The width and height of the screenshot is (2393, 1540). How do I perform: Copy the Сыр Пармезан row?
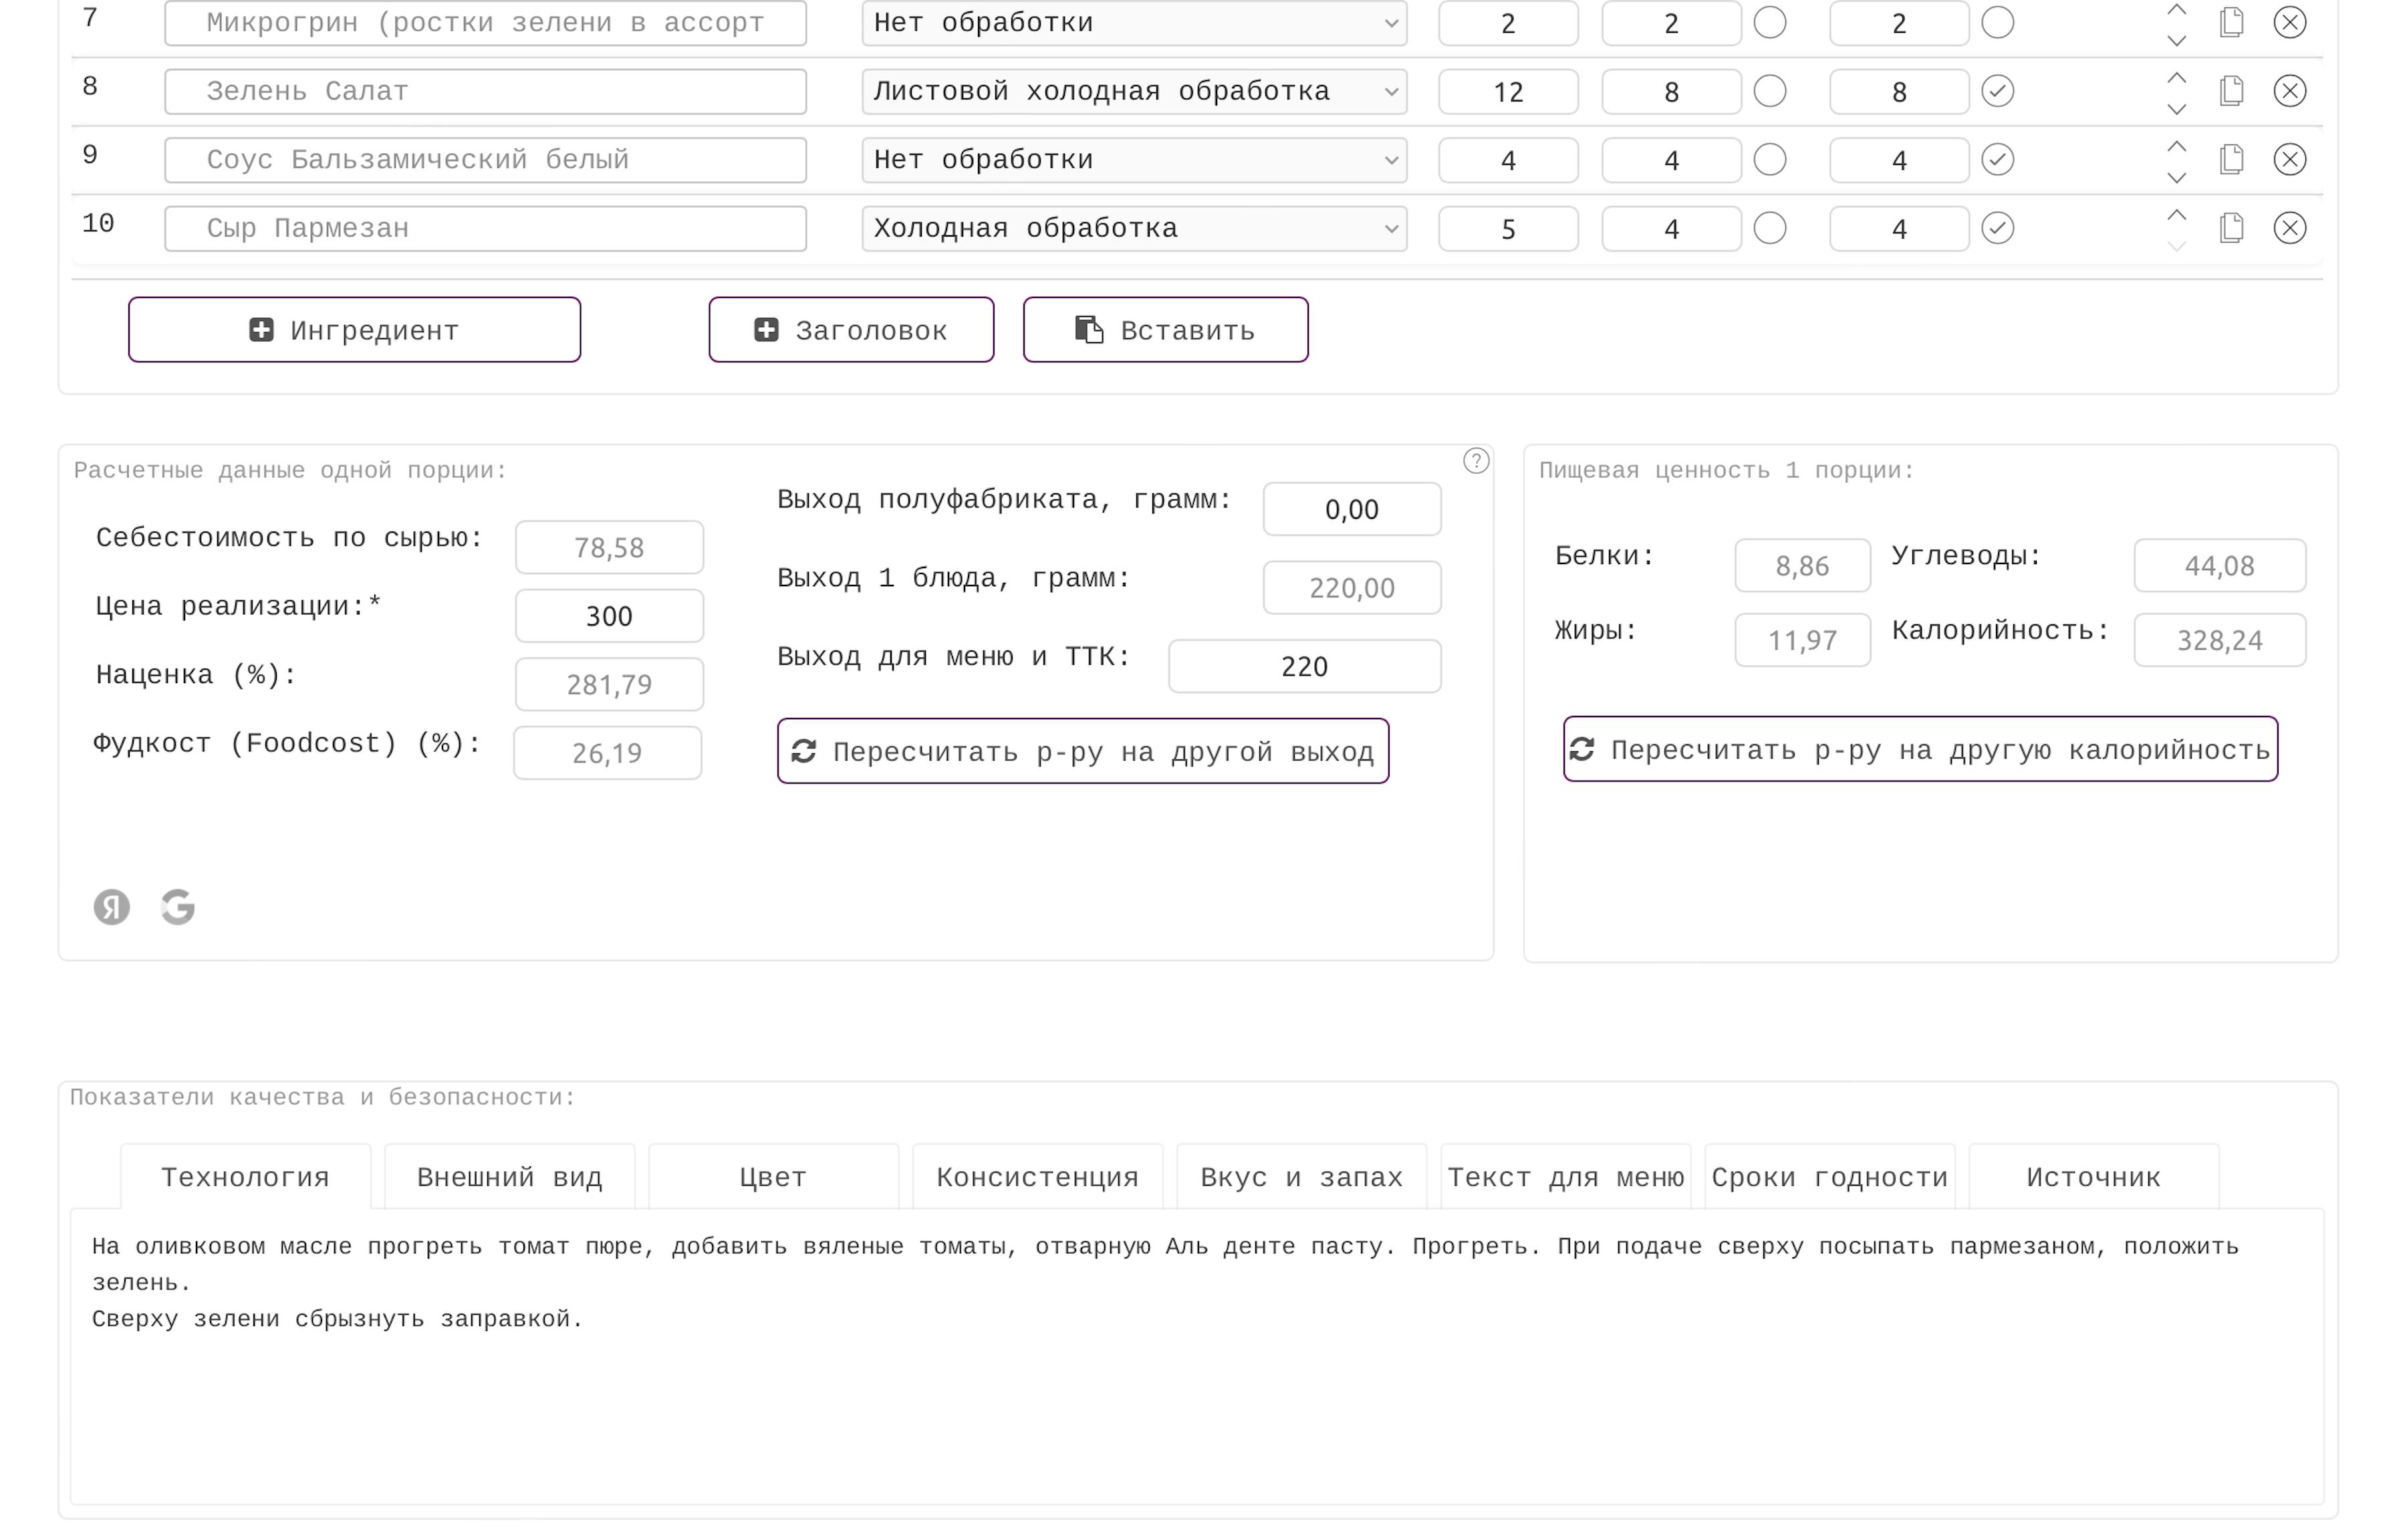tap(2231, 228)
